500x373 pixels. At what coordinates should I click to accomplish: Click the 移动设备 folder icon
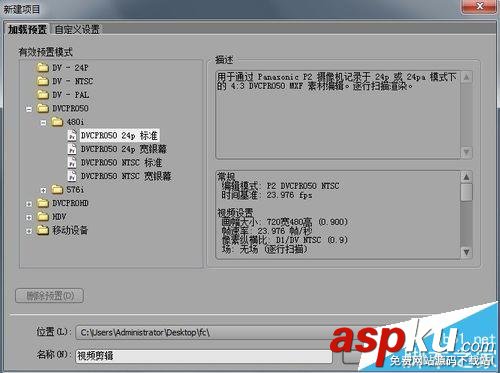[43, 230]
